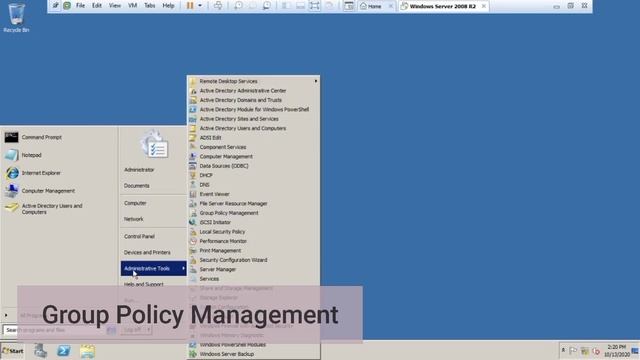The height and width of the screenshot is (360, 640).
Task: Click the Enter full screen mode icon
Action: pyautogui.click(x=314, y=6)
